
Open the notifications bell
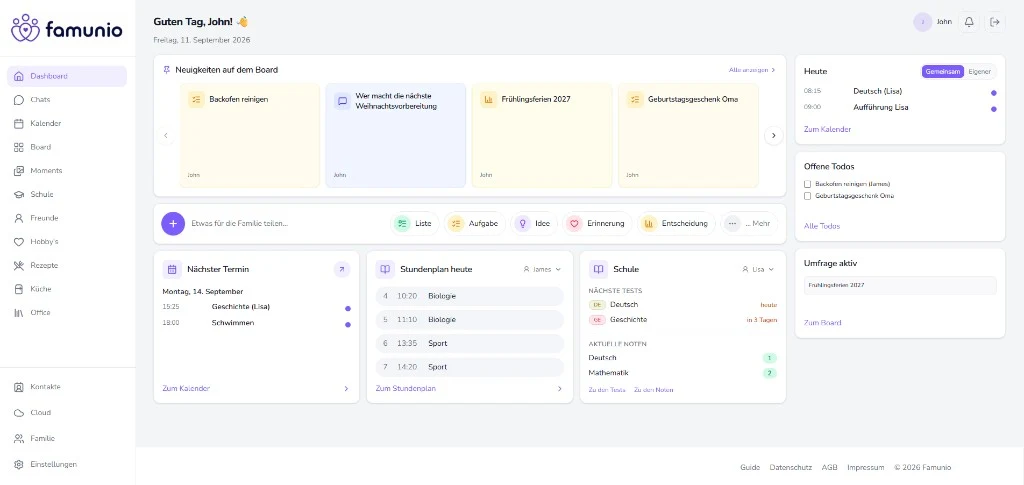pyautogui.click(x=969, y=22)
